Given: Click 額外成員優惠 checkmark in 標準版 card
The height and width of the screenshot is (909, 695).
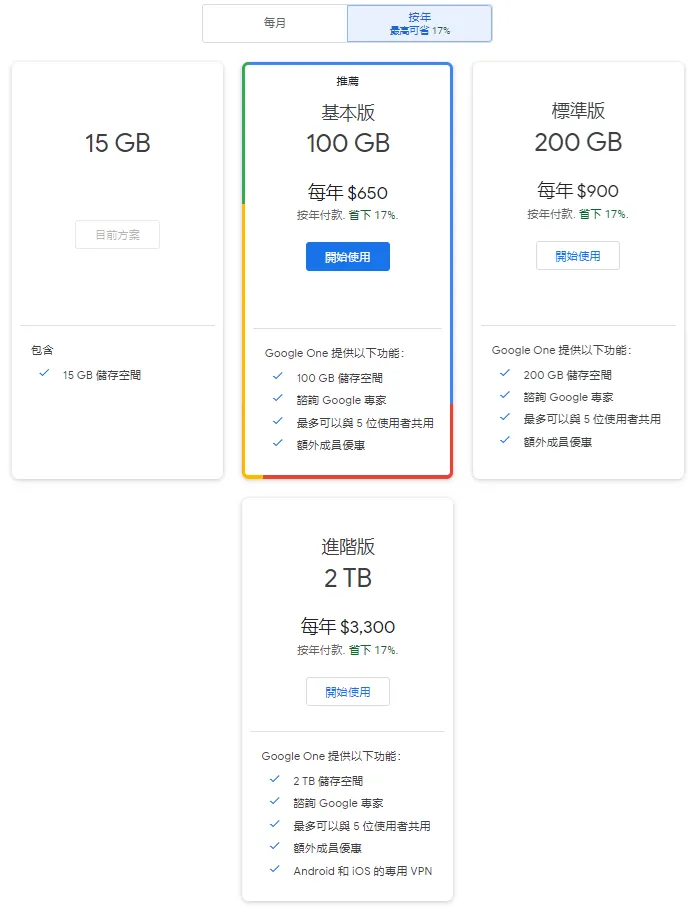Looking at the screenshot, I should 505,440.
